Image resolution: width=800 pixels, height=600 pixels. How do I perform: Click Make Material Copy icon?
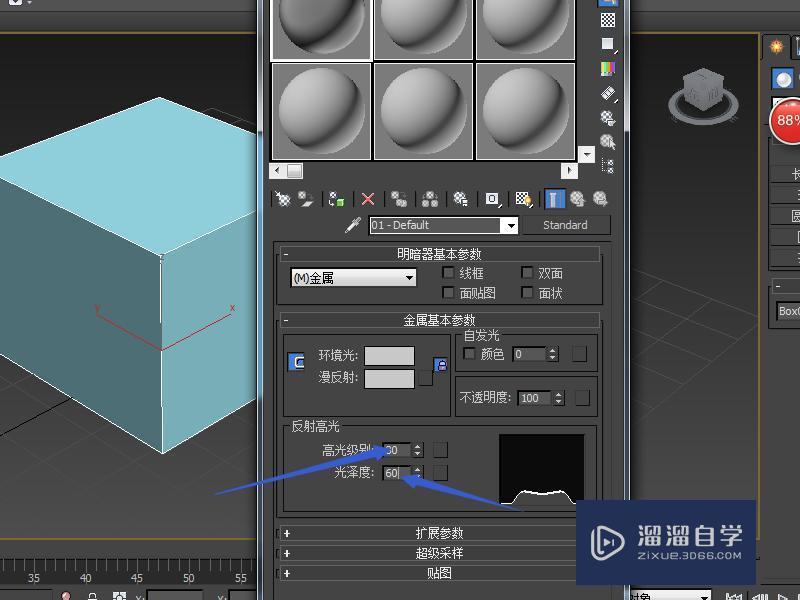398,198
